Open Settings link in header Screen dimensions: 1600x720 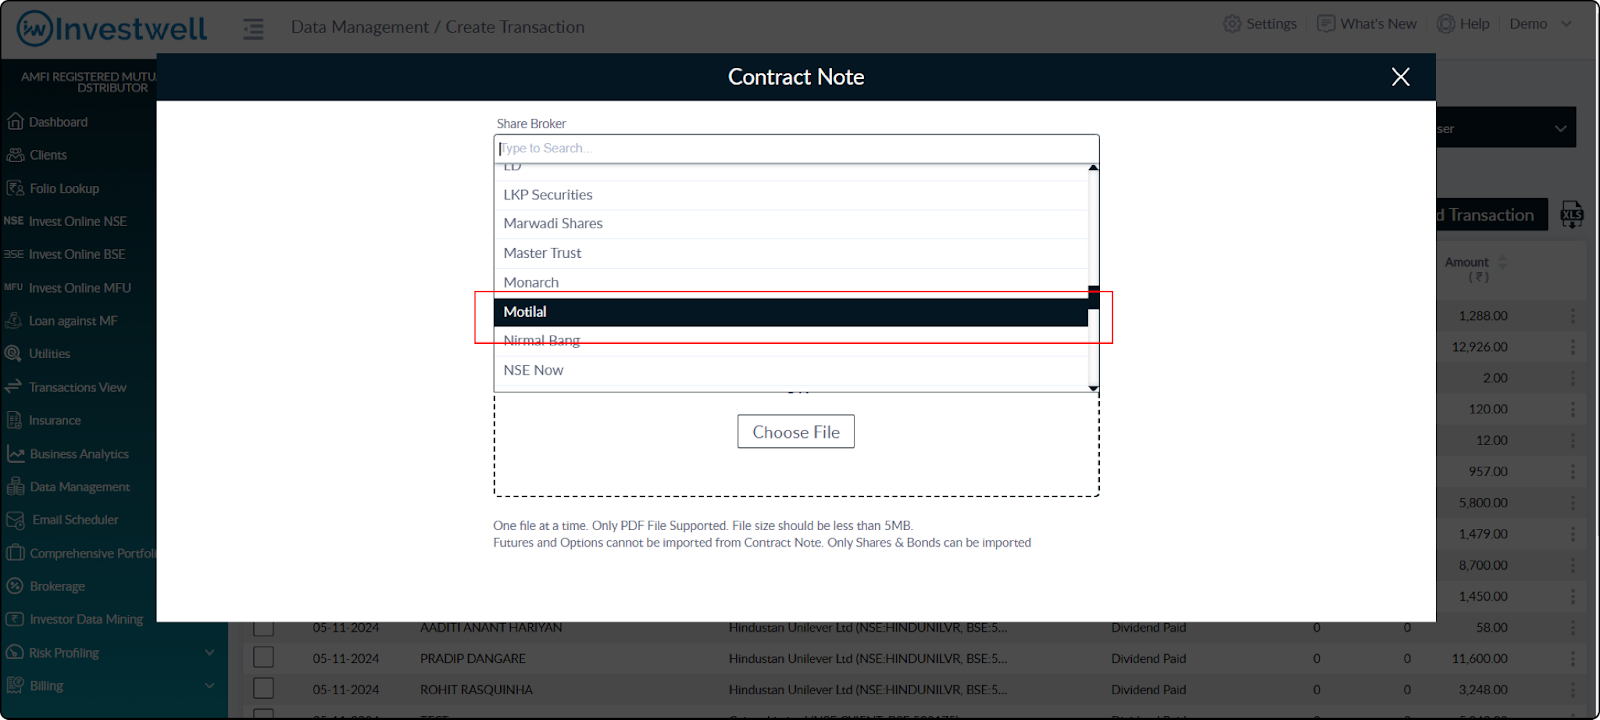click(1271, 24)
